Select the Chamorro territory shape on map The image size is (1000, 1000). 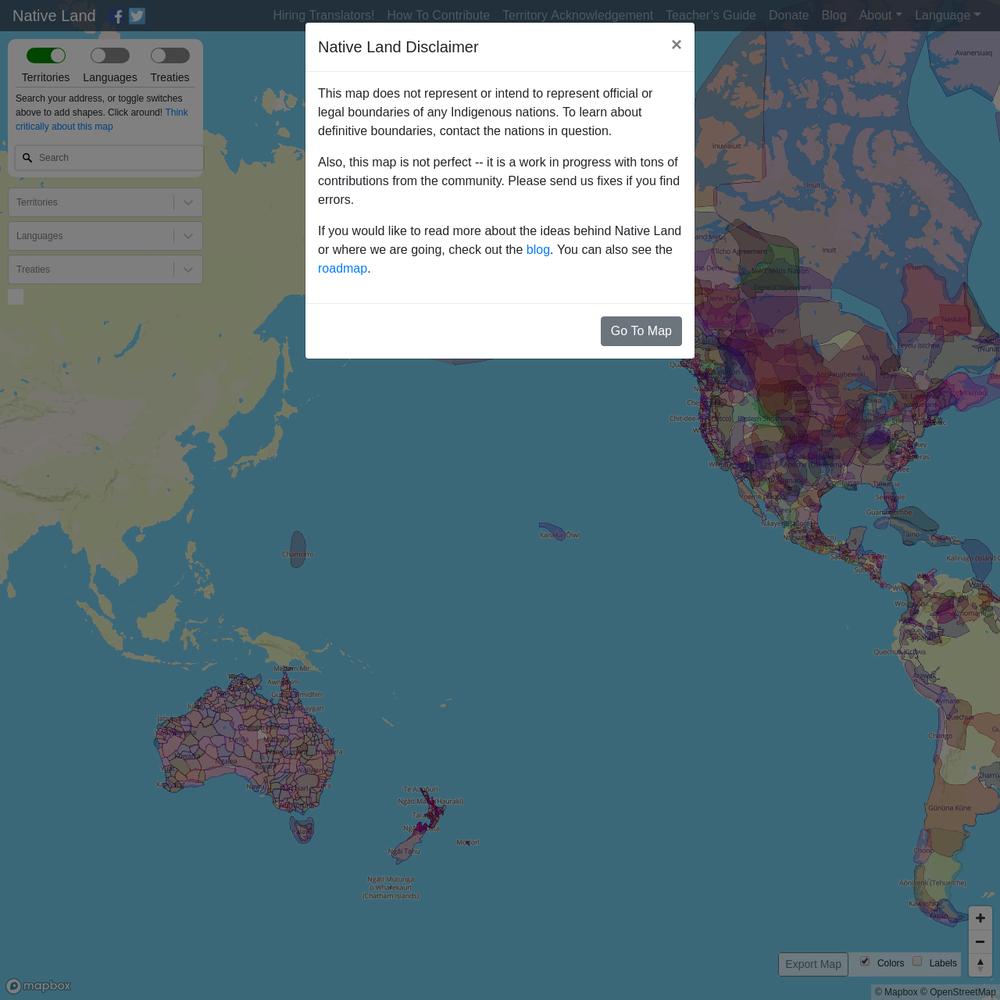[298, 548]
